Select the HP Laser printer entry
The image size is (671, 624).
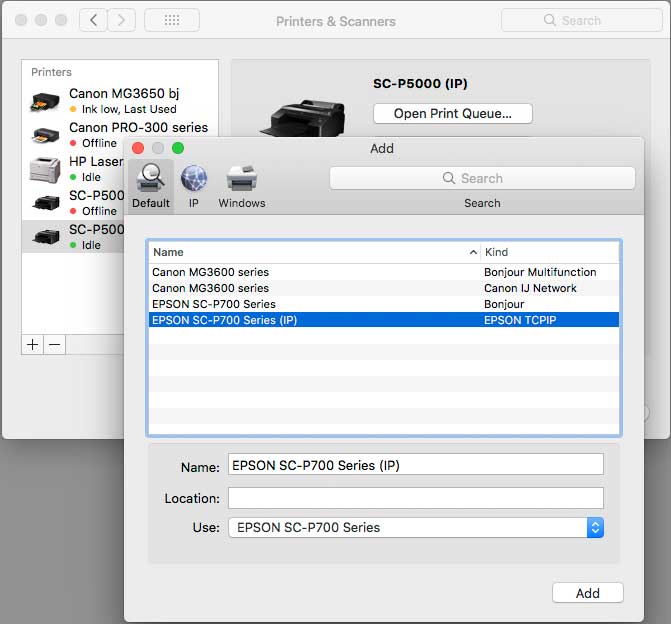[73, 169]
